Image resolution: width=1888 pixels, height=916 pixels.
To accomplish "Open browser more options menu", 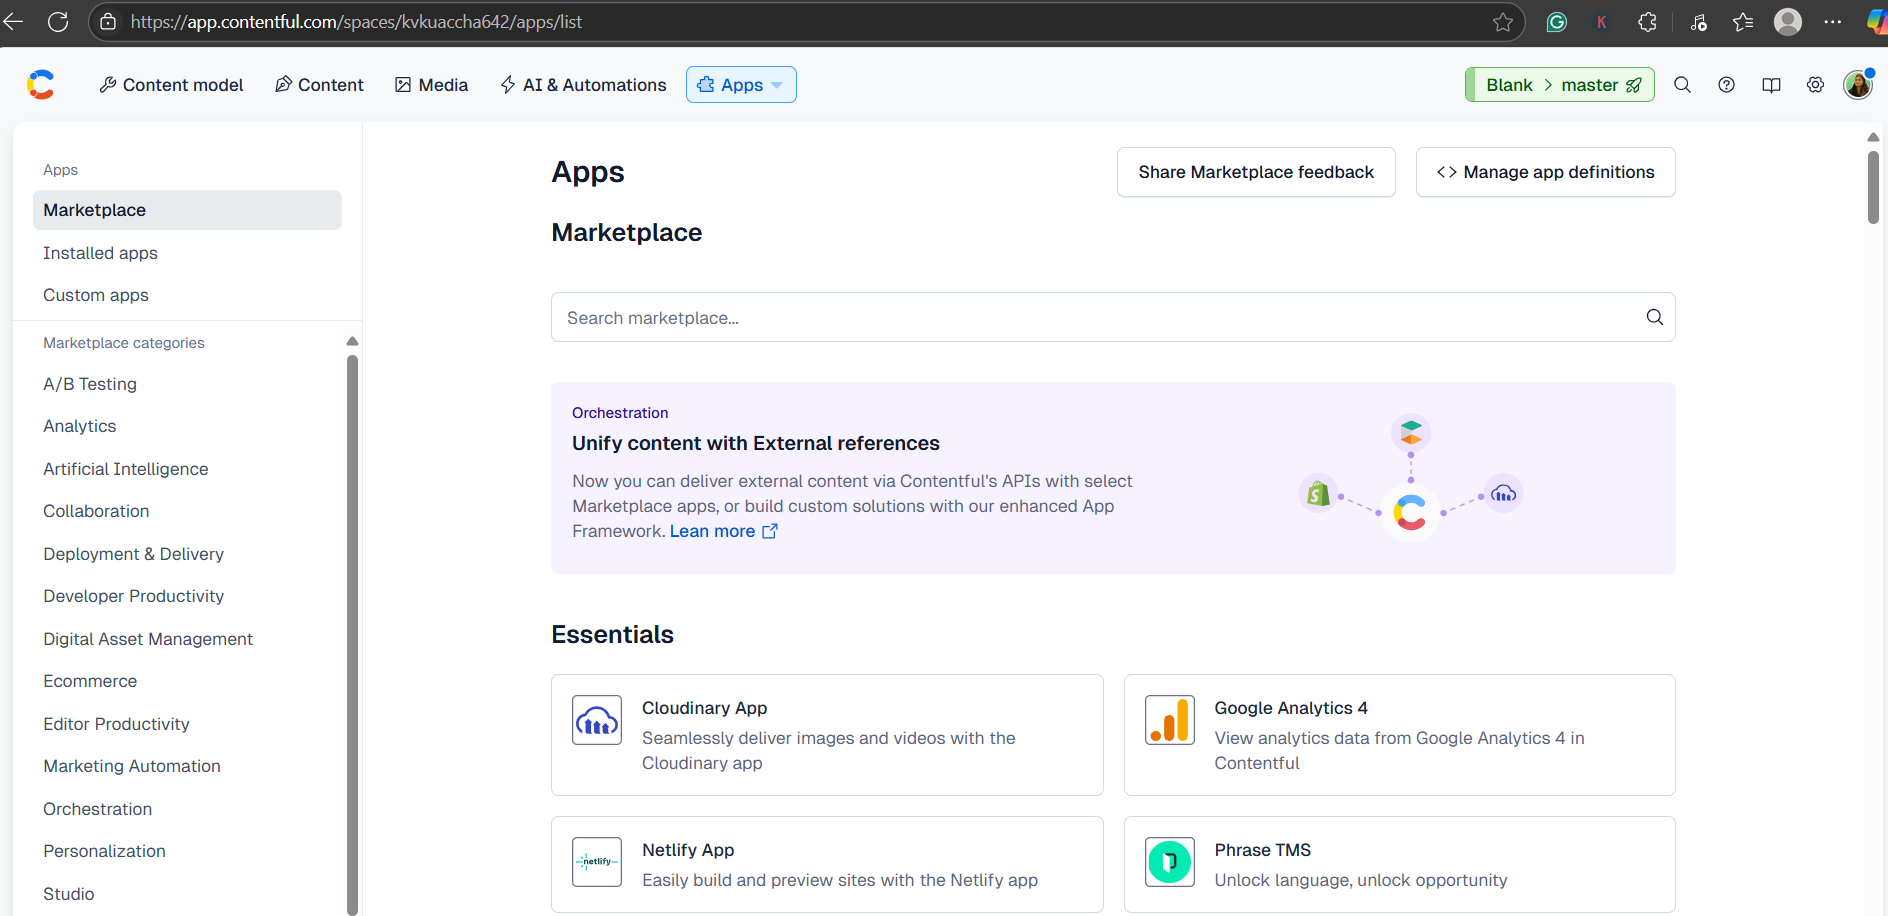I will [x=1832, y=22].
